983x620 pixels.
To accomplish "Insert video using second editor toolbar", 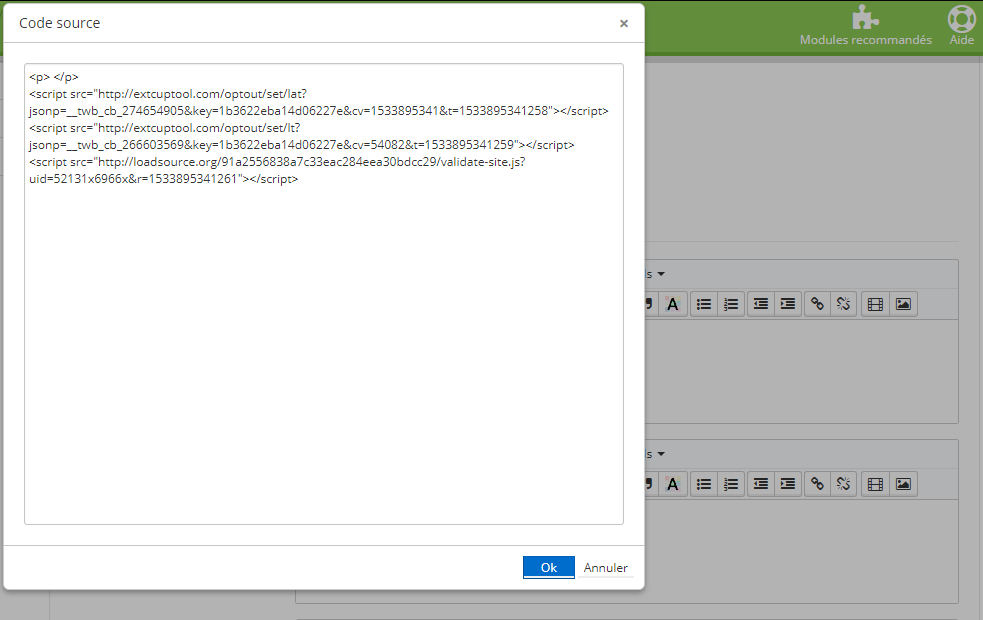I will point(875,484).
